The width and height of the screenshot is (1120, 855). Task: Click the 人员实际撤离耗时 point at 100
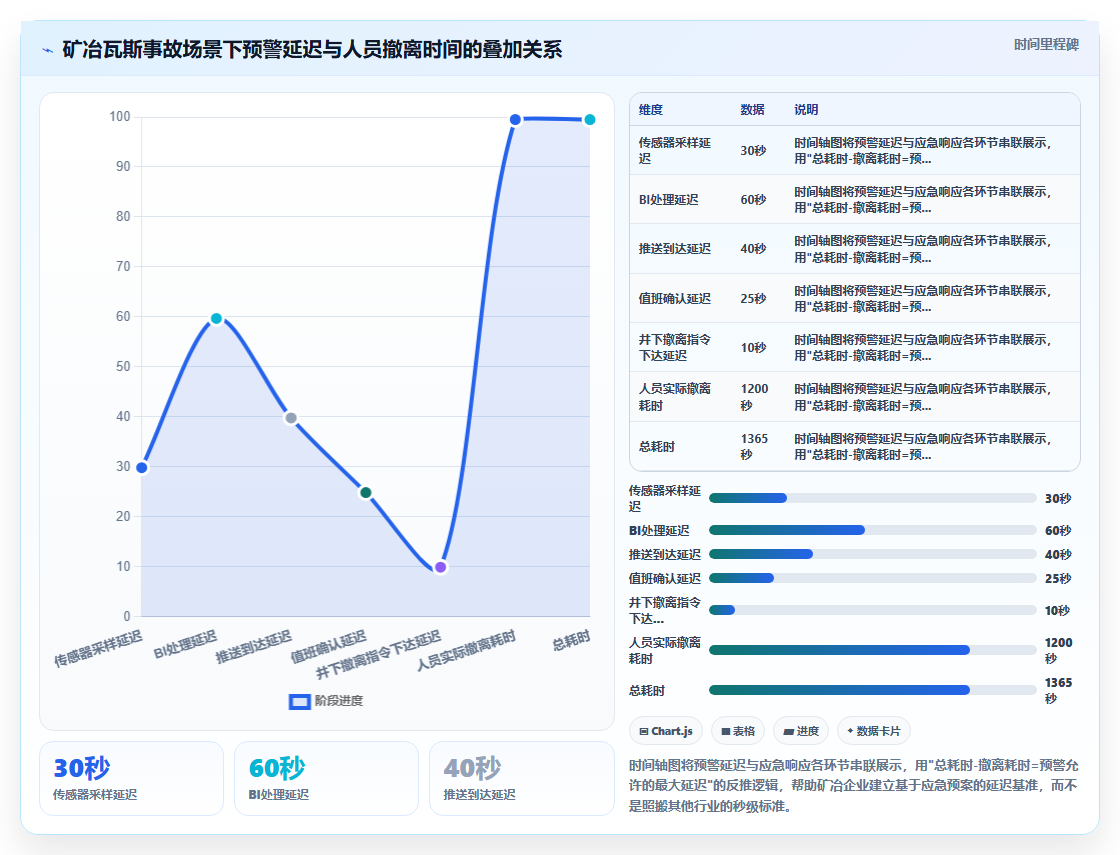click(515, 119)
